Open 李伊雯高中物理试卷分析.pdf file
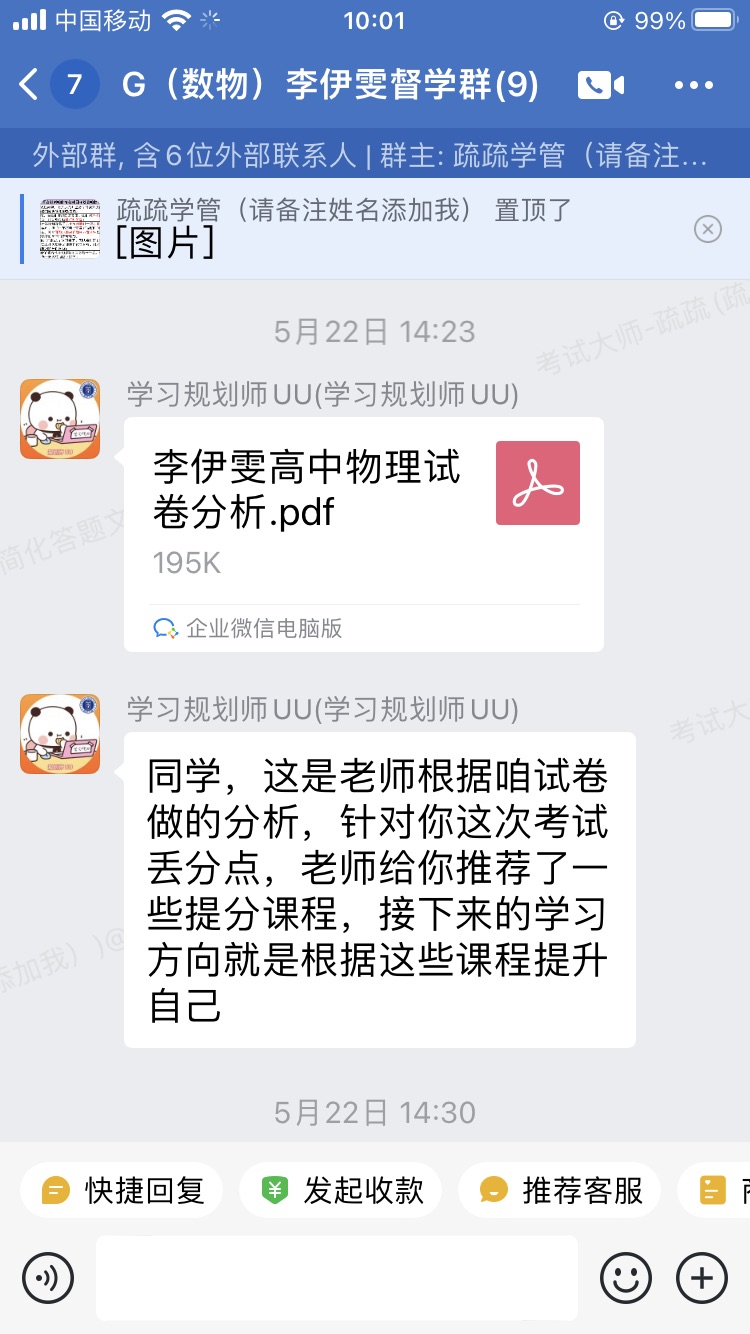750x1334 pixels. coord(364,535)
